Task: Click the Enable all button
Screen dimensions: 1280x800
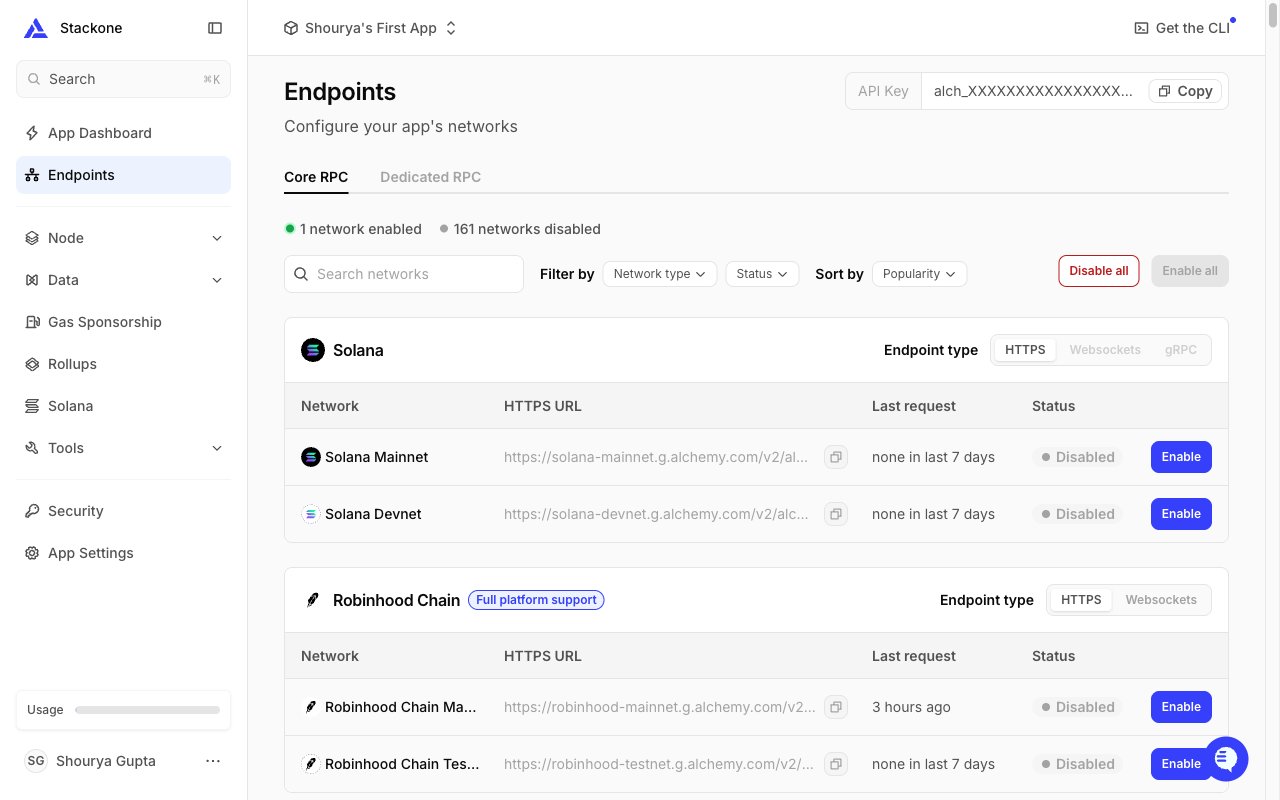Action: click(x=1190, y=271)
